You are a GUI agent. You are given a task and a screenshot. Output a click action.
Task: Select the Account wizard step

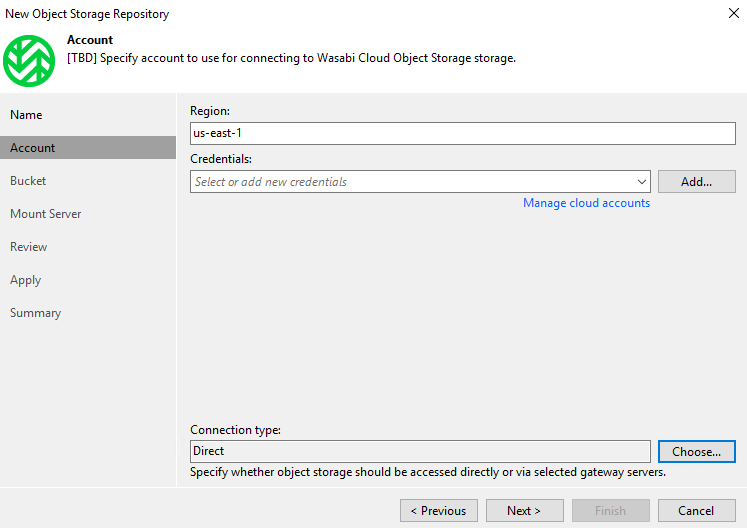[88, 148]
